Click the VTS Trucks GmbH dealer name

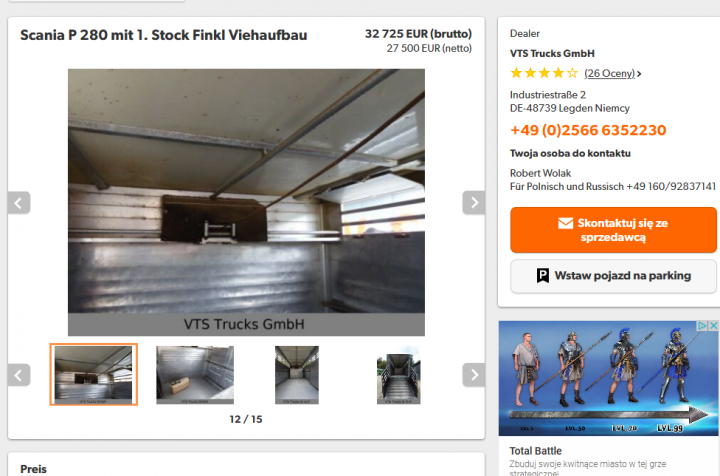pos(552,54)
